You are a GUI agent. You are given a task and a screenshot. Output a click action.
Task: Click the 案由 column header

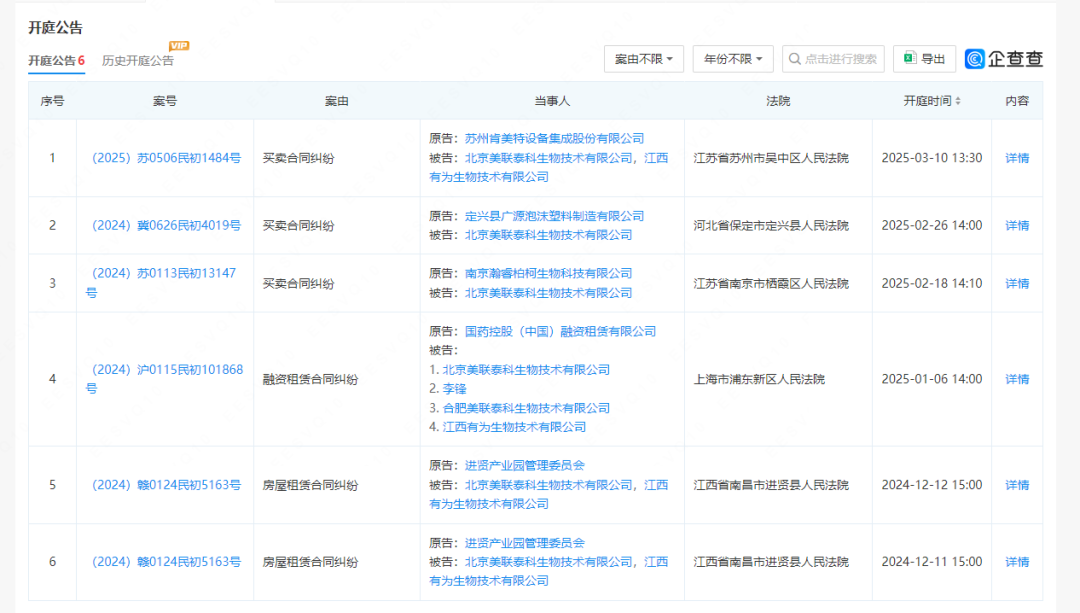point(337,101)
